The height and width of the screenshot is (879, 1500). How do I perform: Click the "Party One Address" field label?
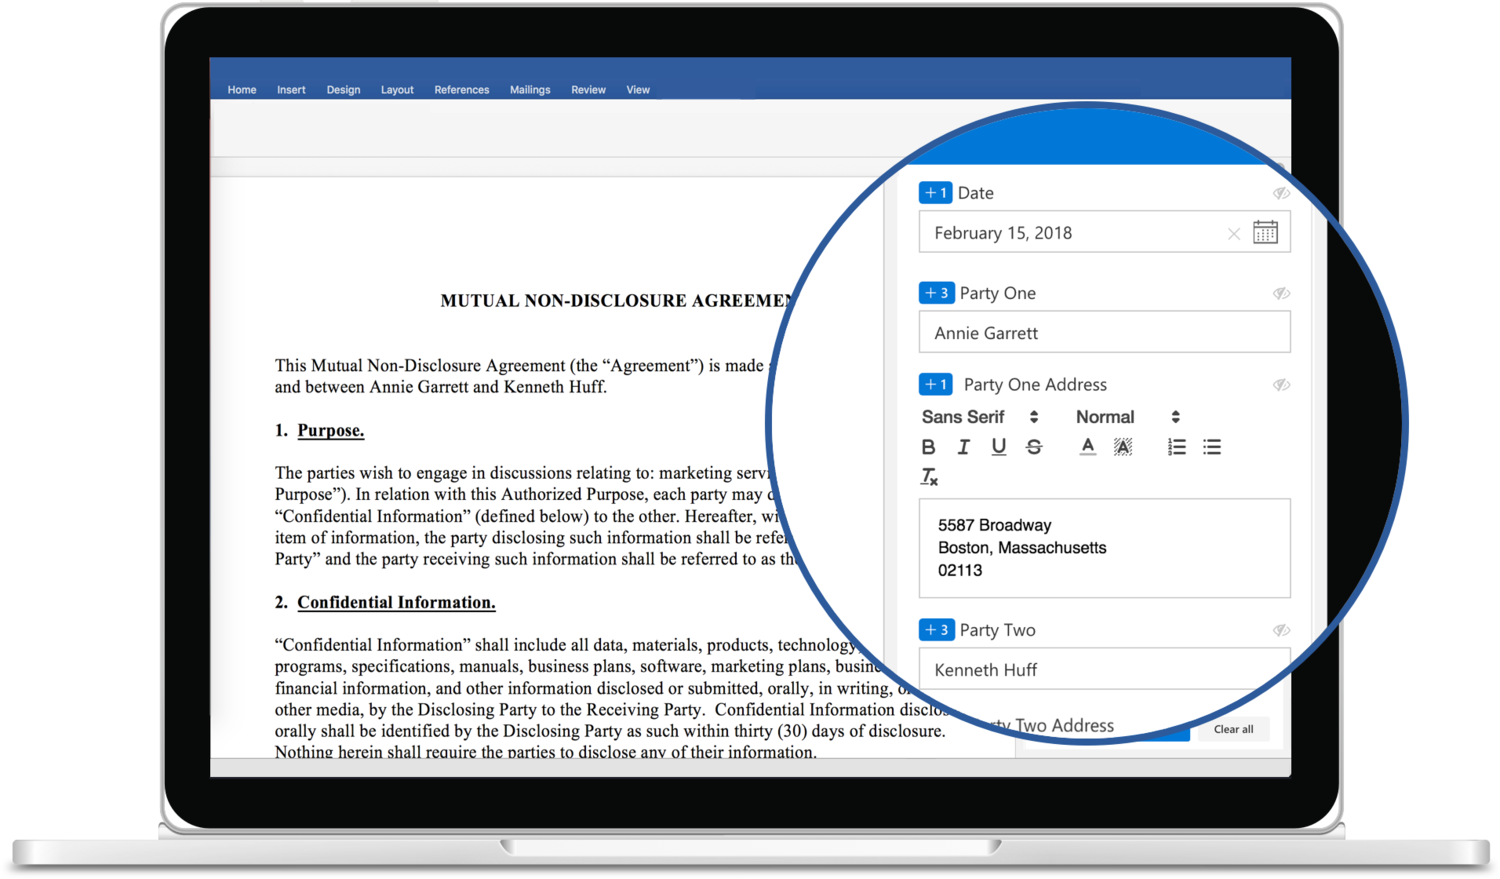coord(1035,385)
